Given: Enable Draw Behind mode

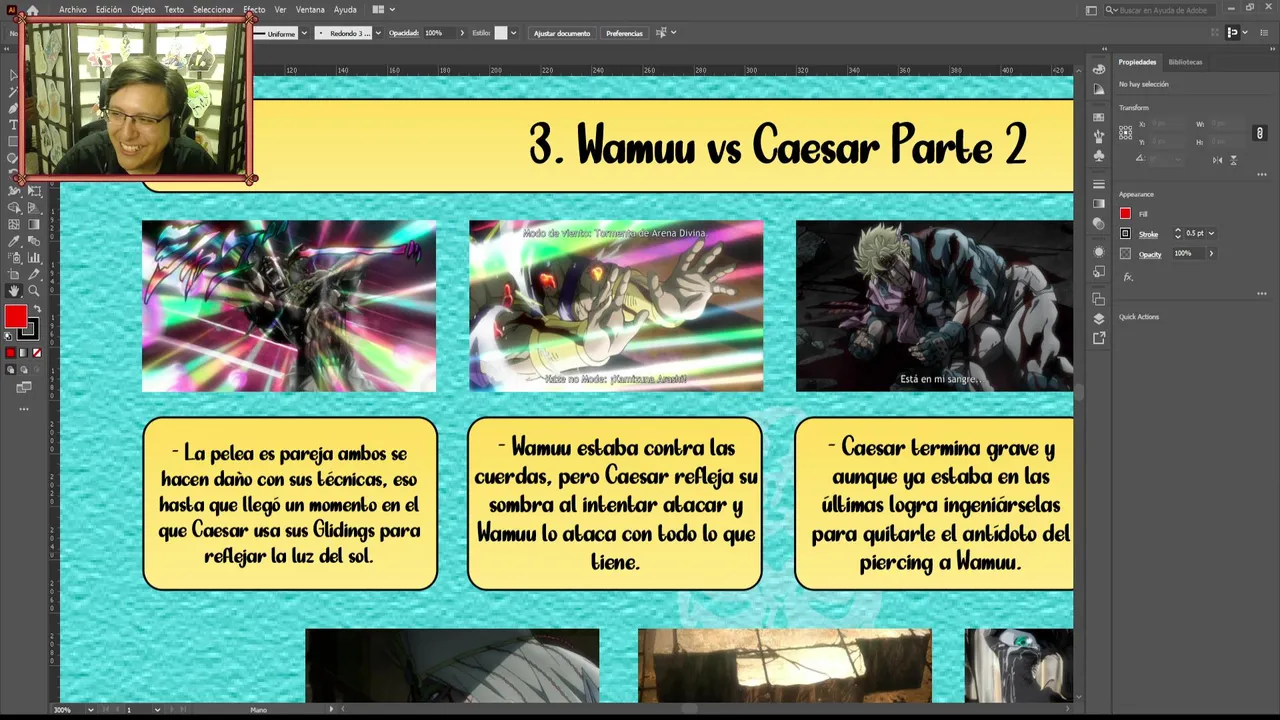Looking at the screenshot, I should (x=23, y=370).
